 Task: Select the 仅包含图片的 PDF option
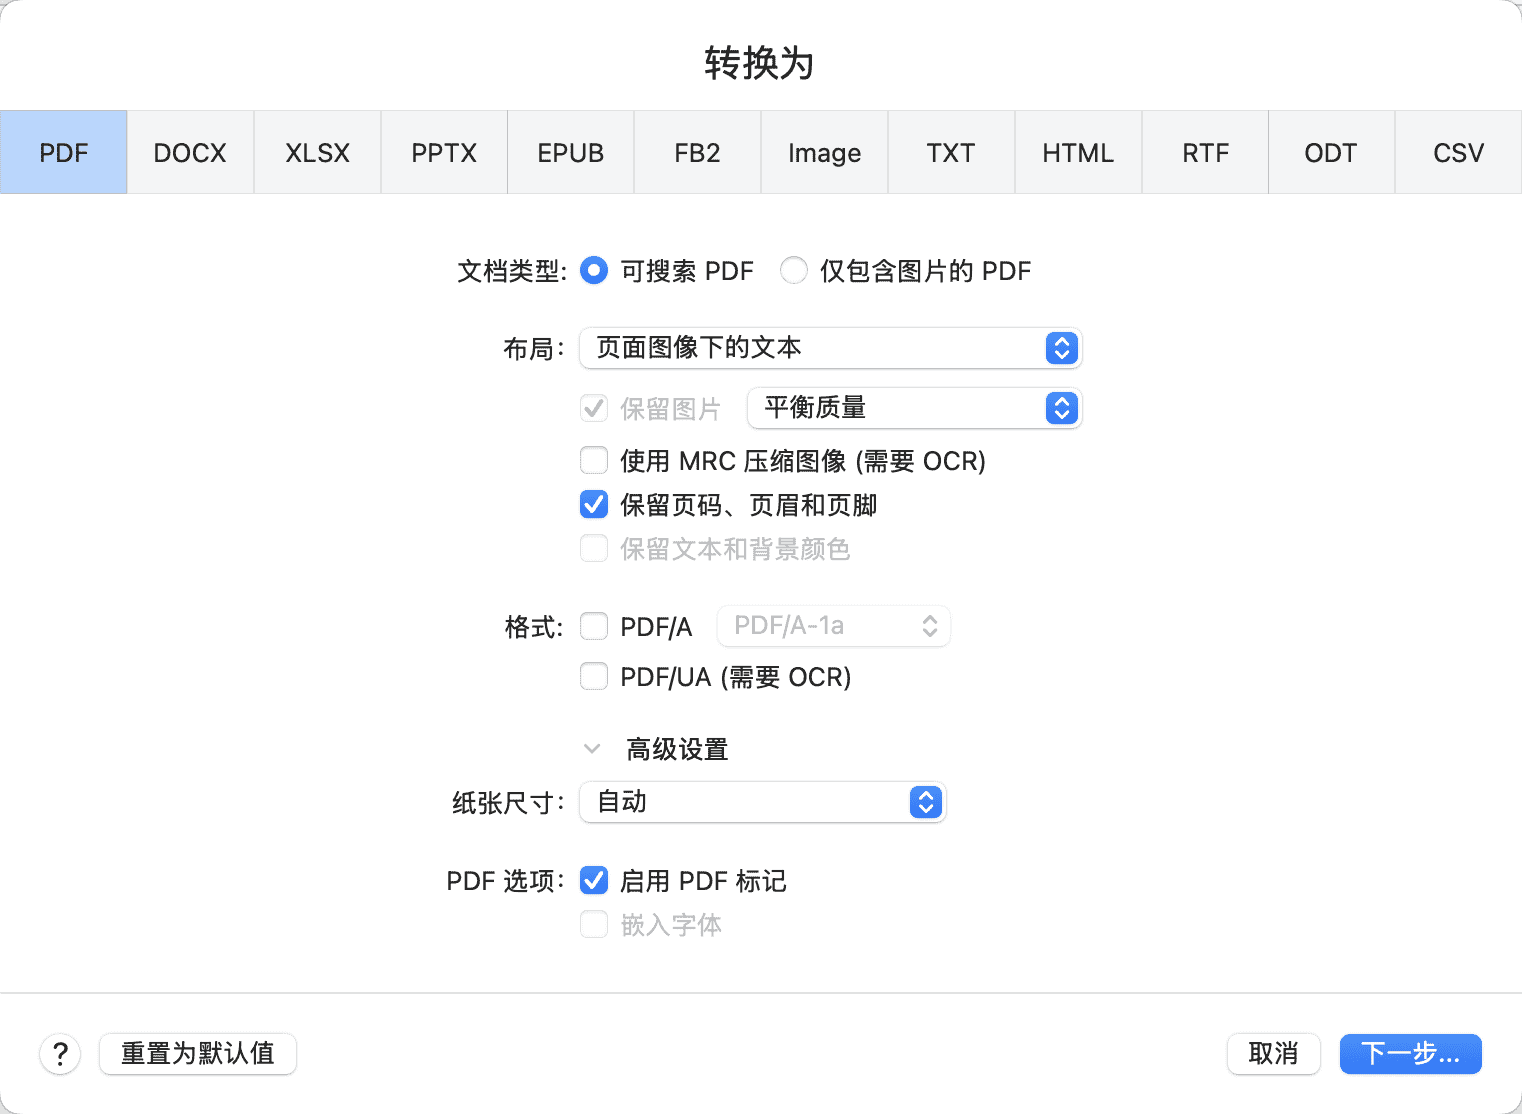[793, 270]
